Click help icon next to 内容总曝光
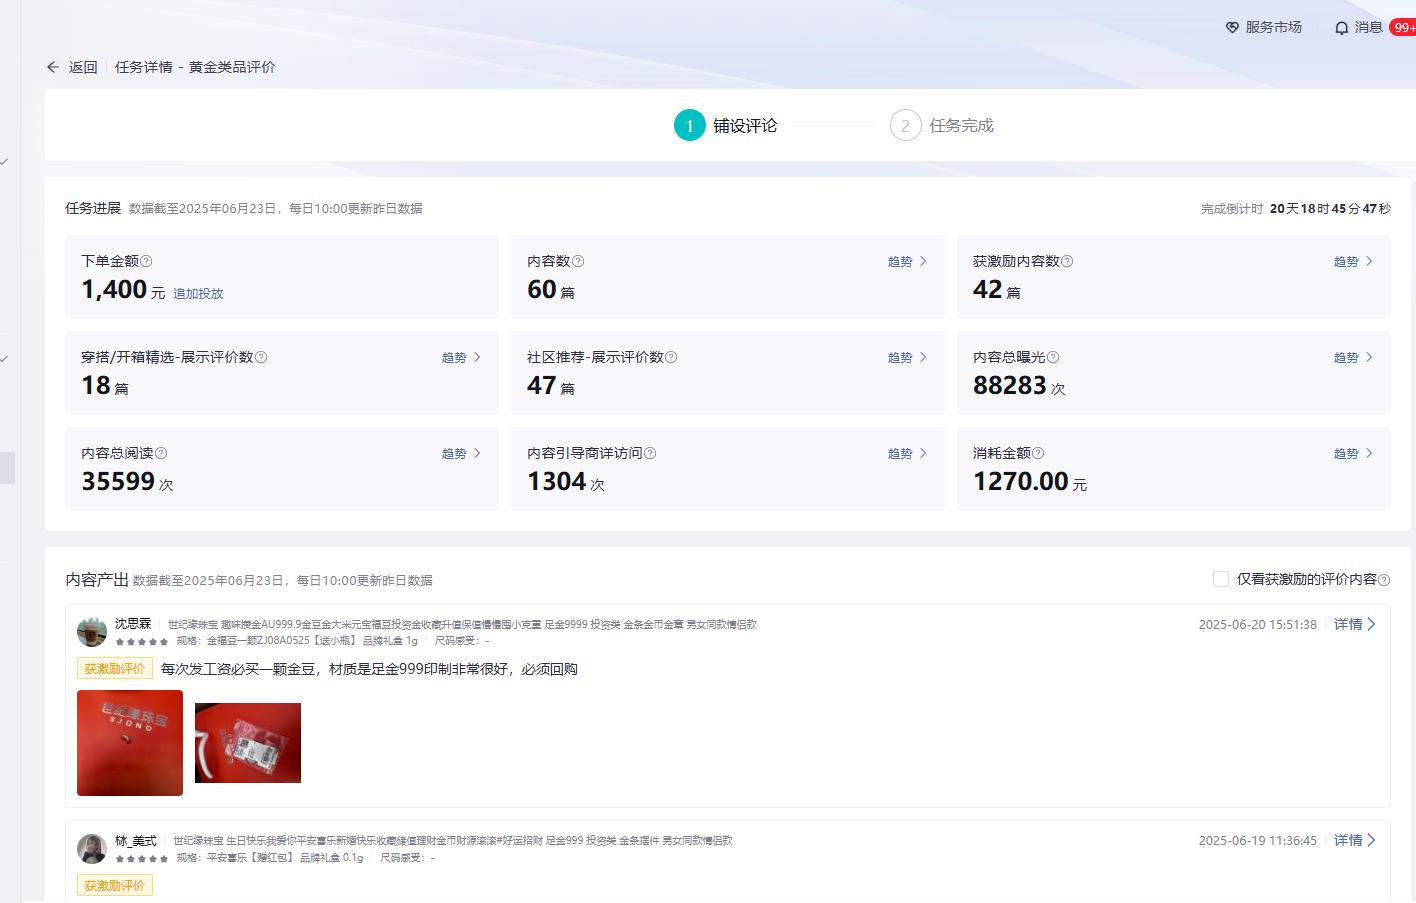The width and height of the screenshot is (1416, 903). (x=1053, y=357)
